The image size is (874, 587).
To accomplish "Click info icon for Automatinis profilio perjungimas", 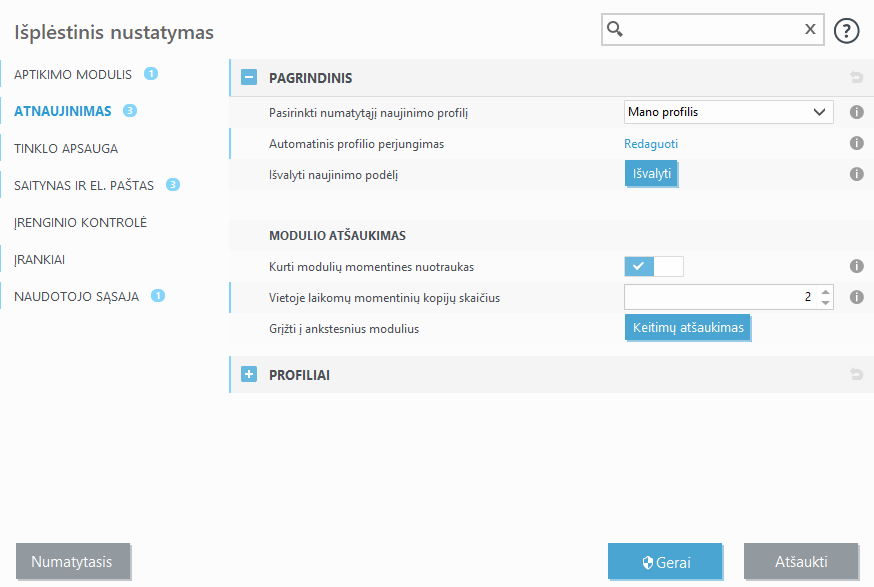I will [856, 144].
